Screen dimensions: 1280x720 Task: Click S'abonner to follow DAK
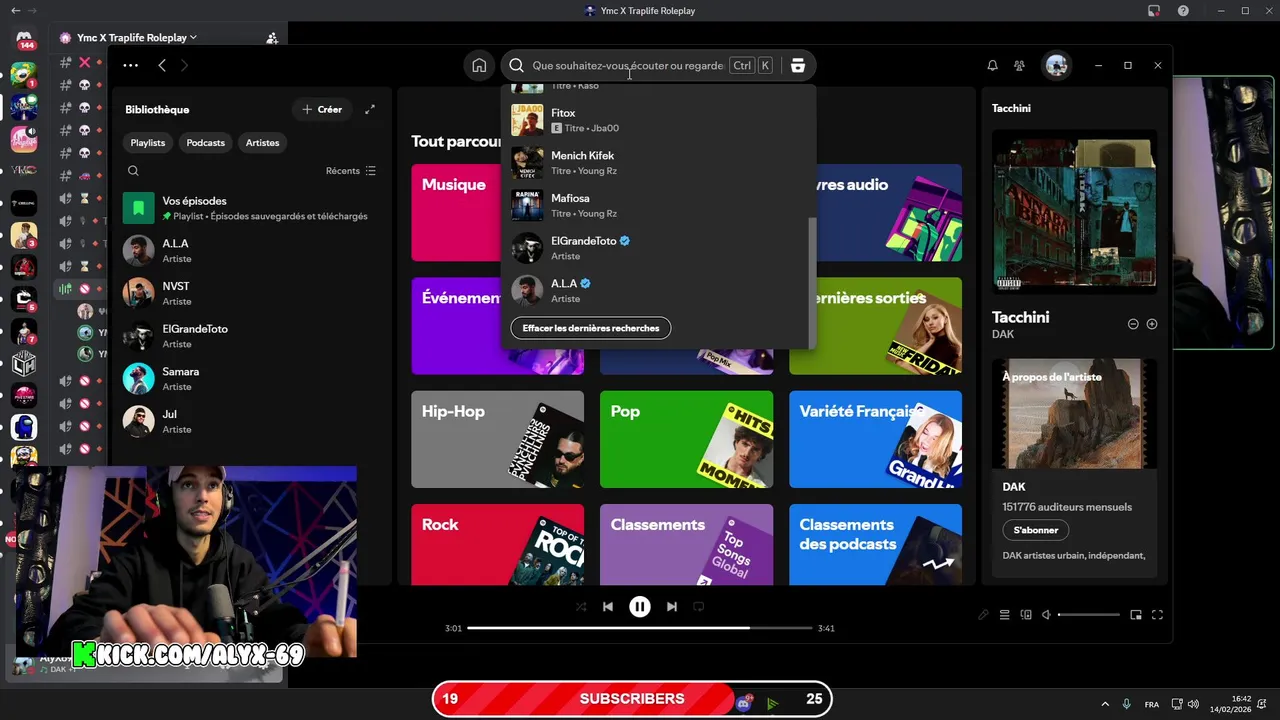(x=1035, y=530)
